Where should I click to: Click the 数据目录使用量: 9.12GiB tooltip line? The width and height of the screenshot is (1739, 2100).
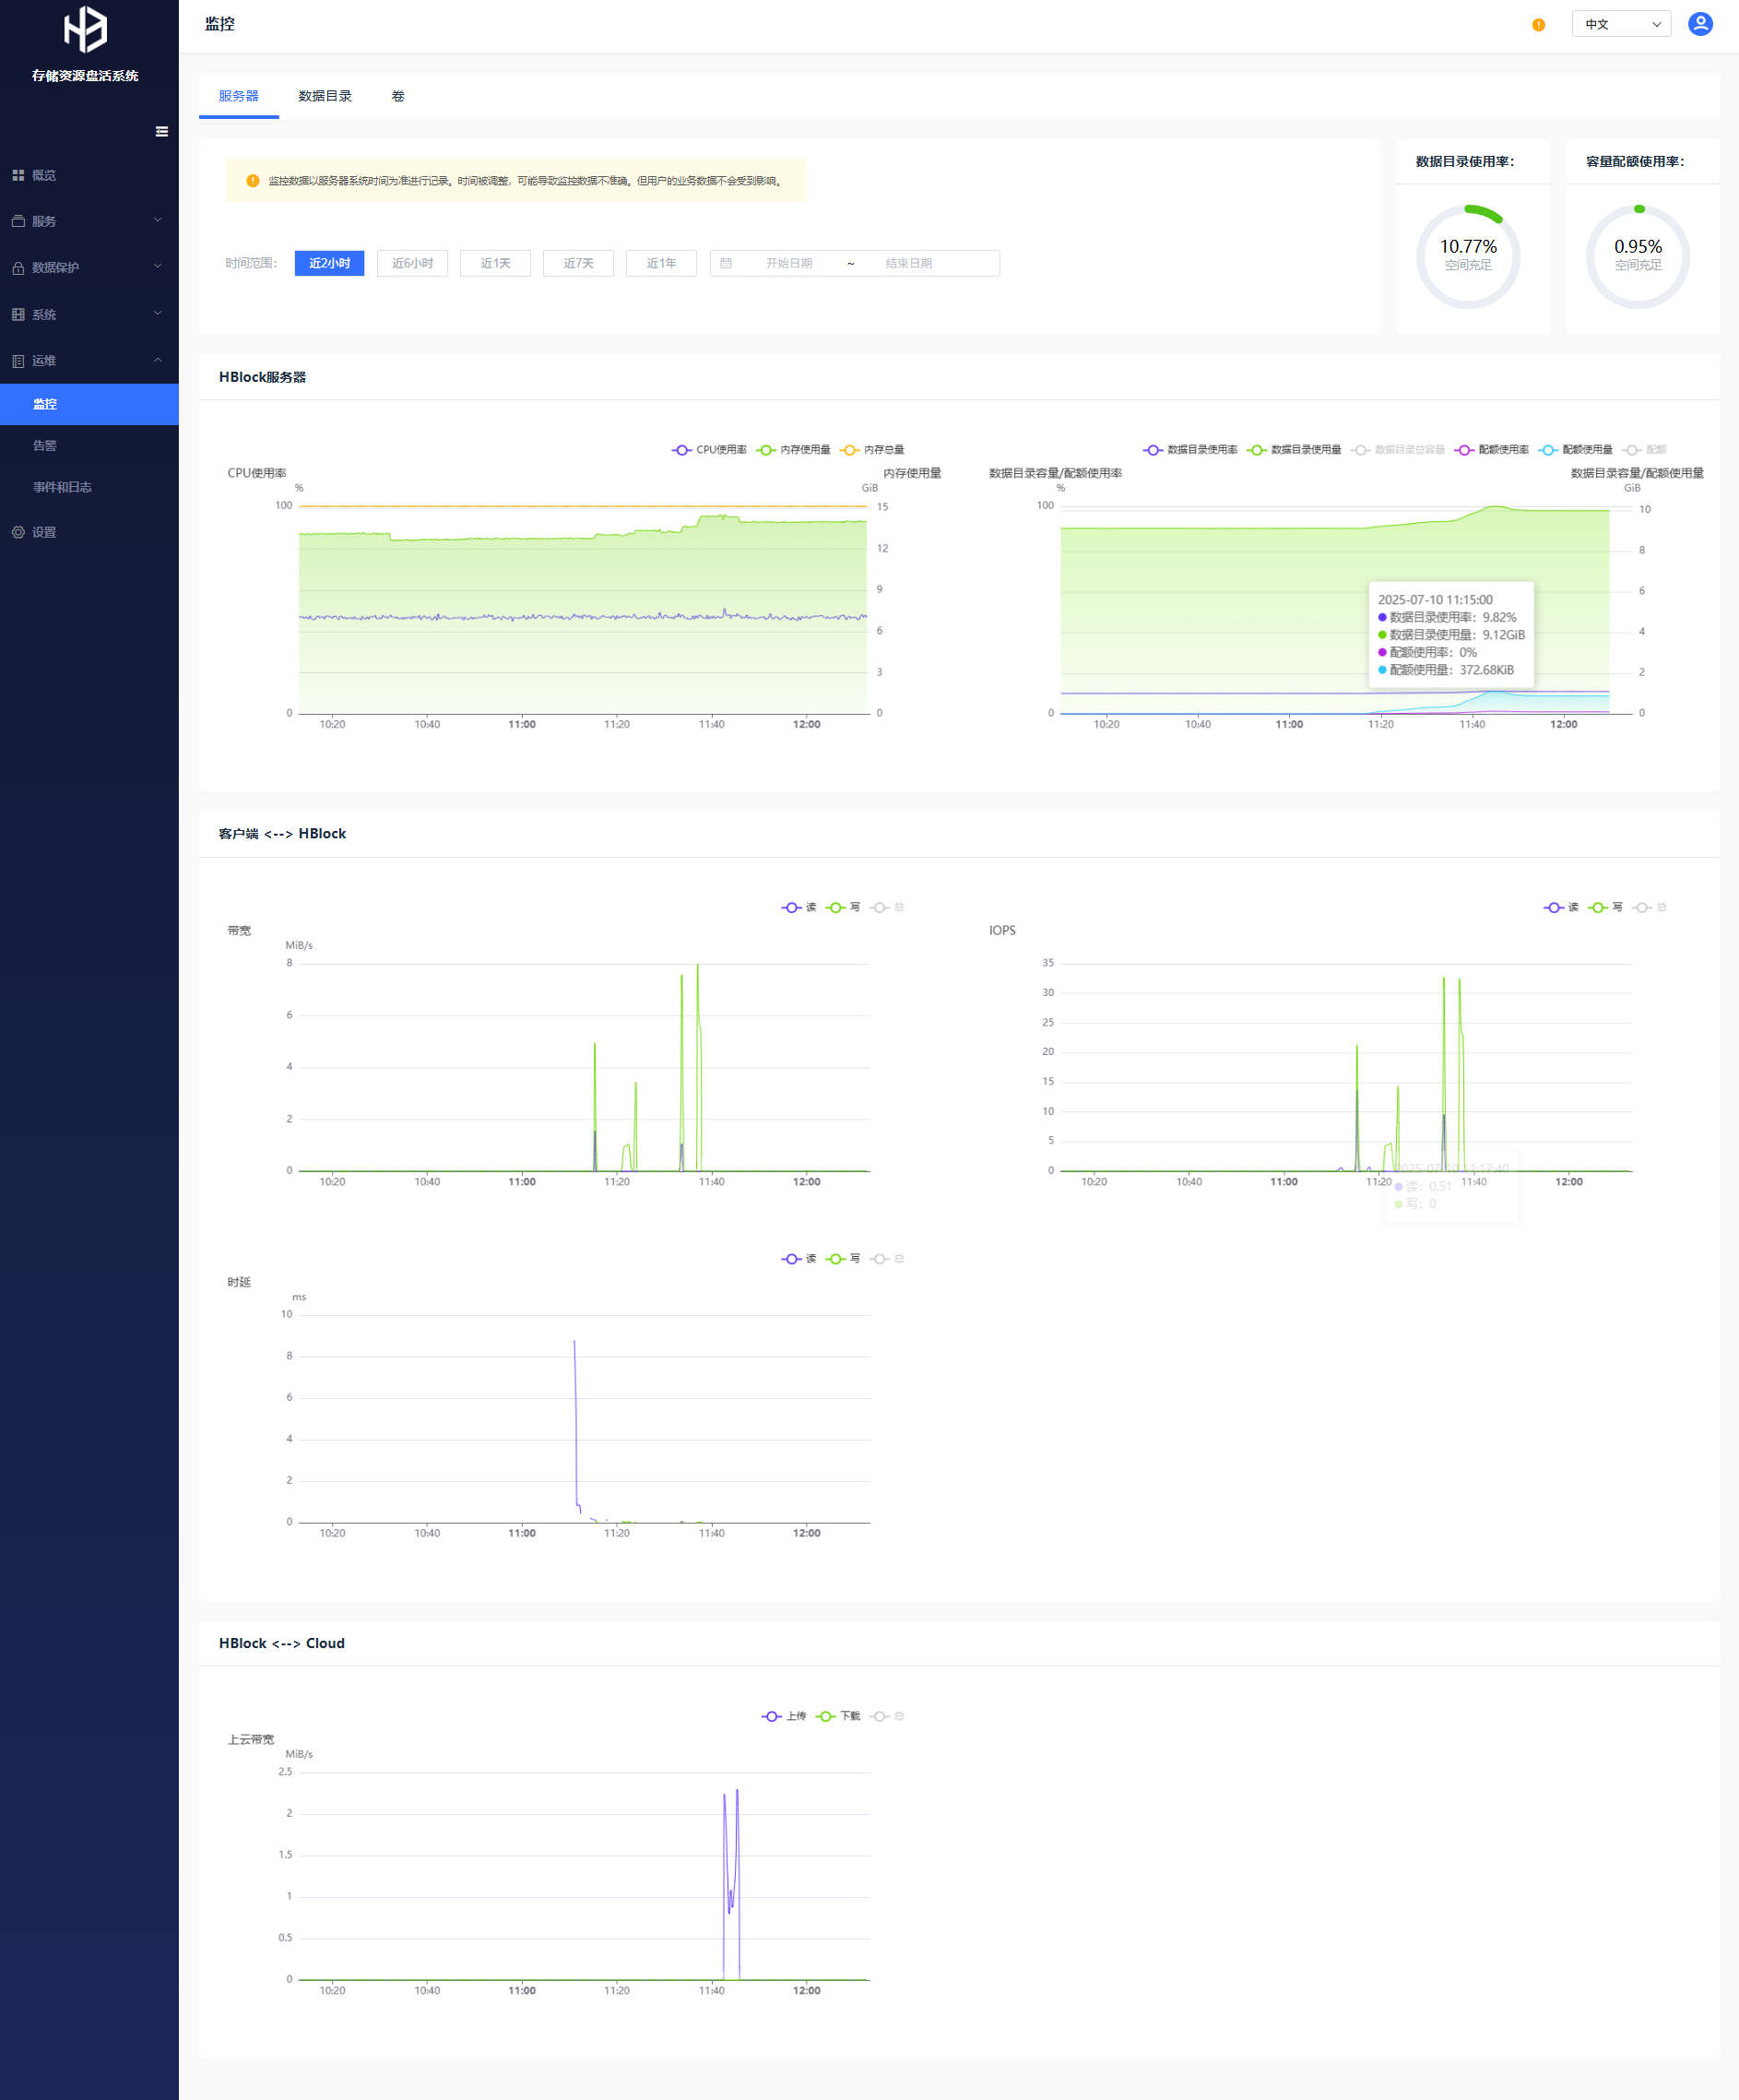click(x=1451, y=634)
